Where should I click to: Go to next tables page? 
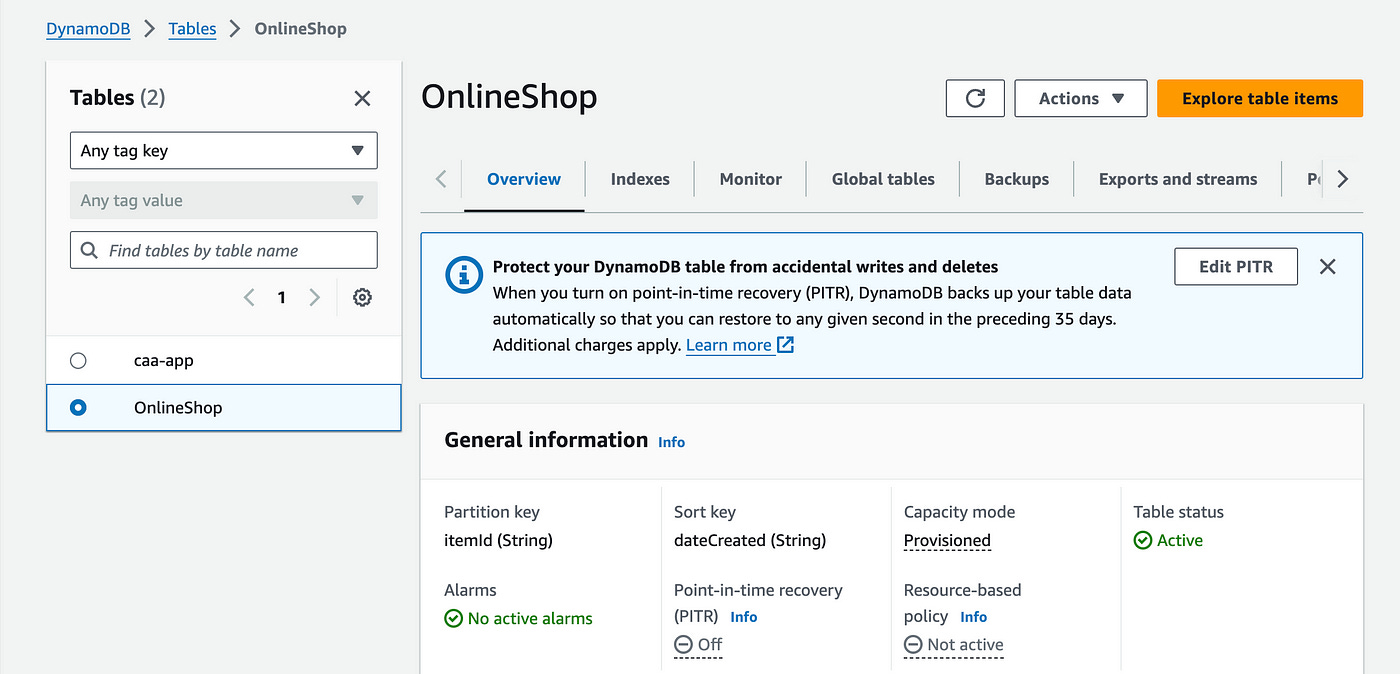pos(315,297)
